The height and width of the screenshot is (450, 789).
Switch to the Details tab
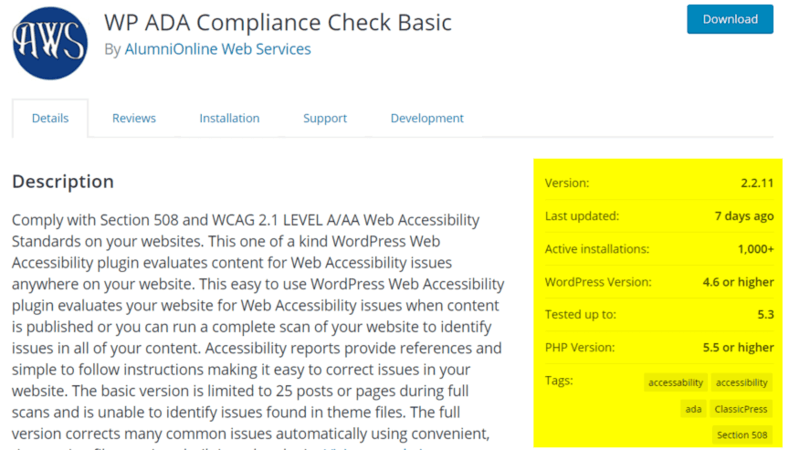50,118
